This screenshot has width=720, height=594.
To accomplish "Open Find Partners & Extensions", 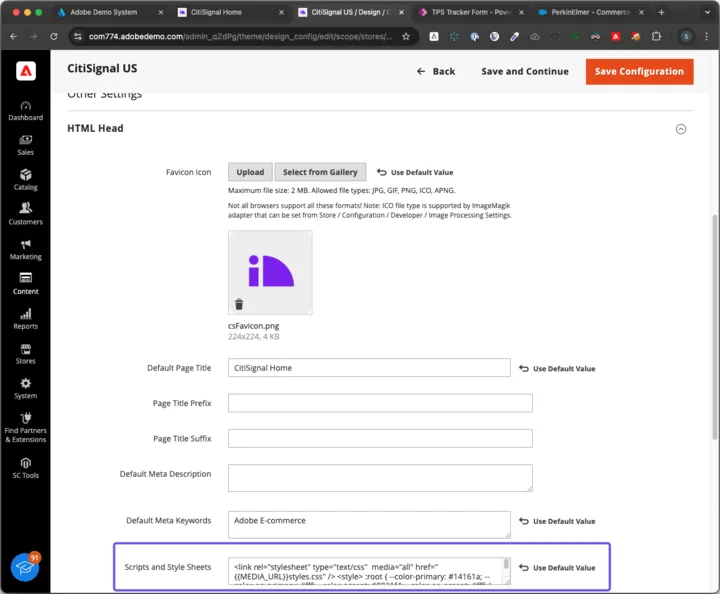I will point(26,428).
